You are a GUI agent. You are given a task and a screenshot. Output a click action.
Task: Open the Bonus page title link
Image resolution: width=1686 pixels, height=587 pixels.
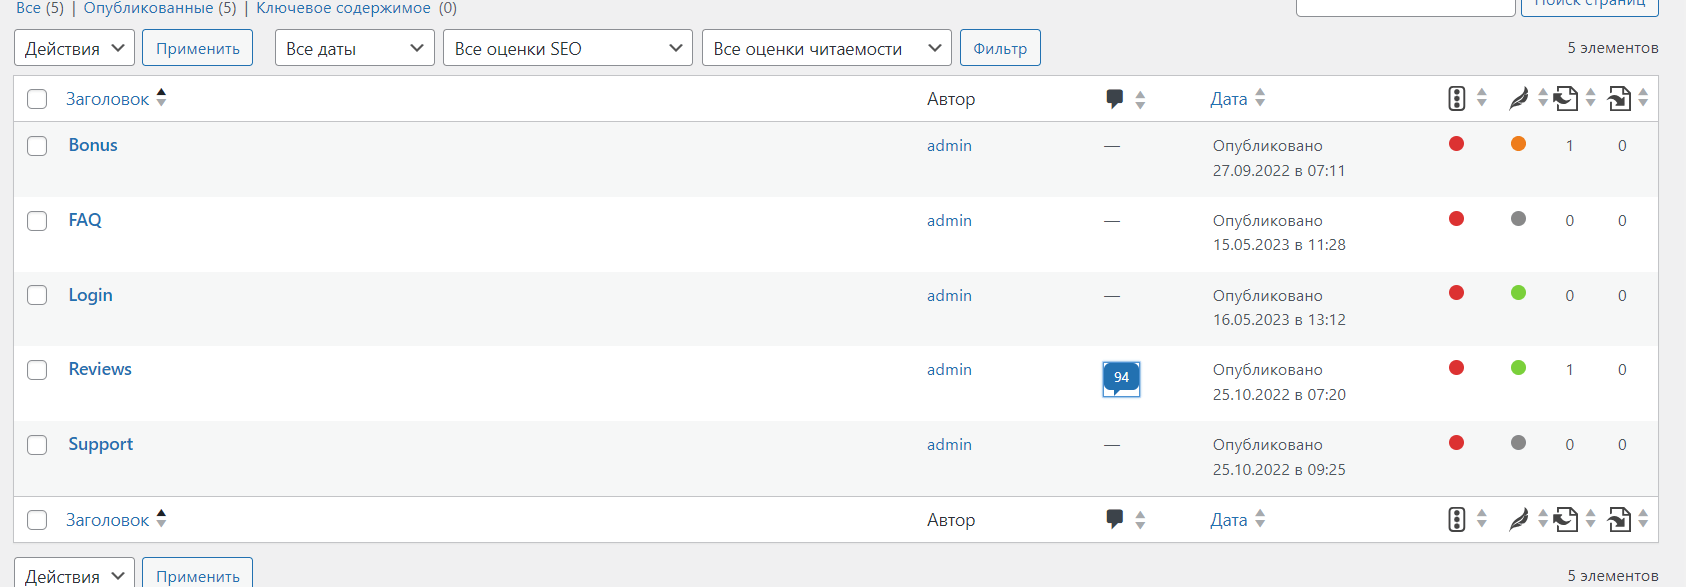[x=93, y=145]
